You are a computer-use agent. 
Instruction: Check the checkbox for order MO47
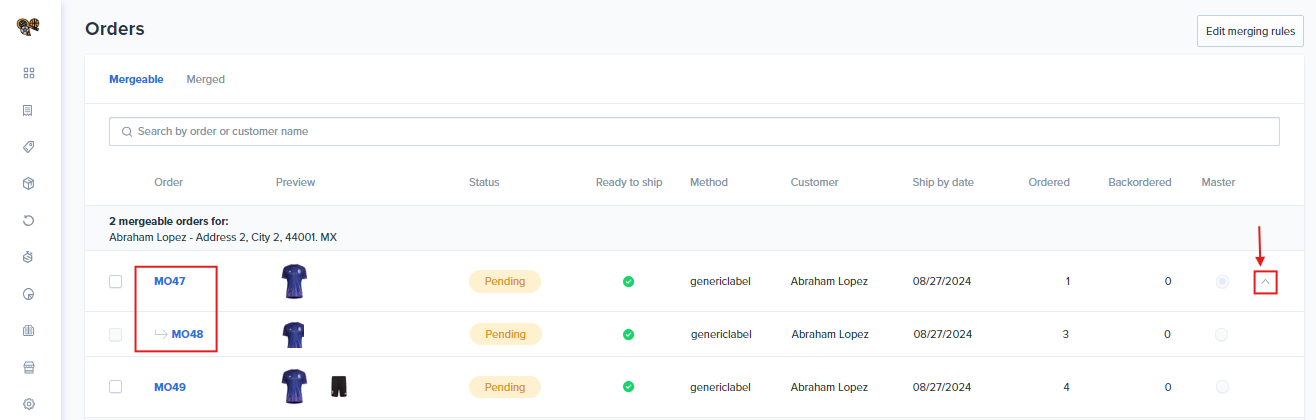pyautogui.click(x=115, y=282)
